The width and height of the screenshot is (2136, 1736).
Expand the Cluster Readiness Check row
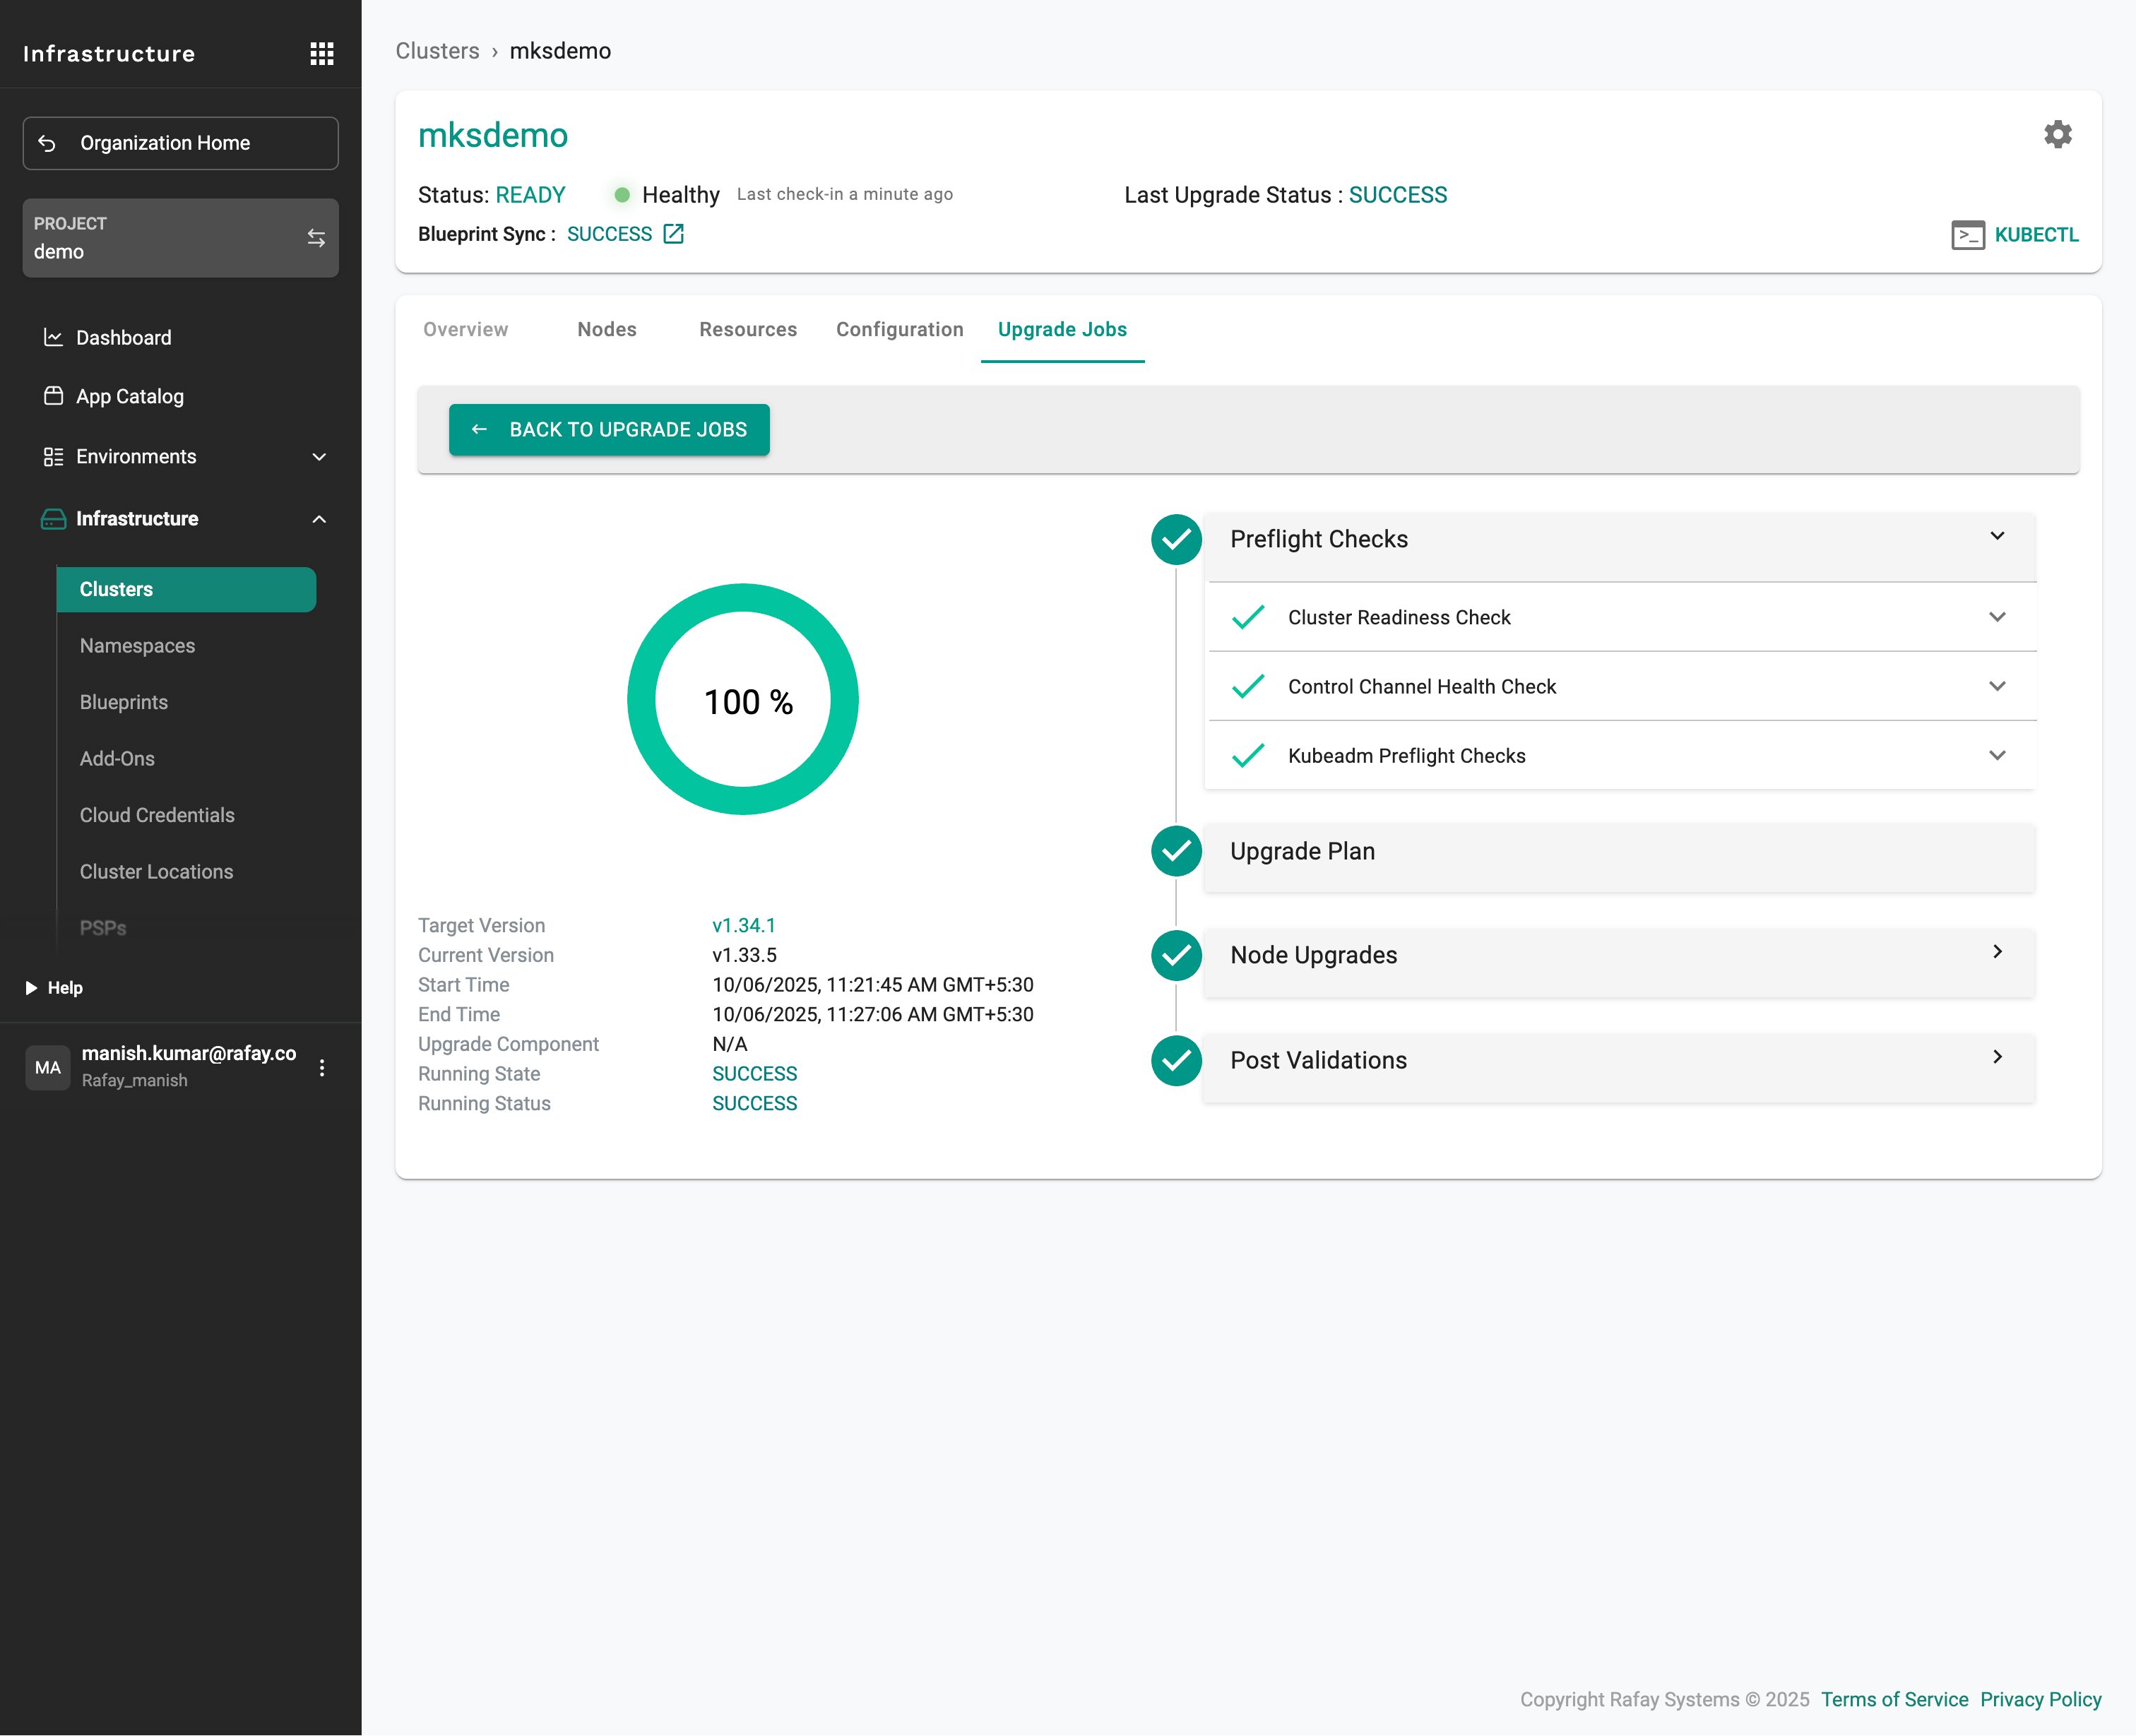1996,617
